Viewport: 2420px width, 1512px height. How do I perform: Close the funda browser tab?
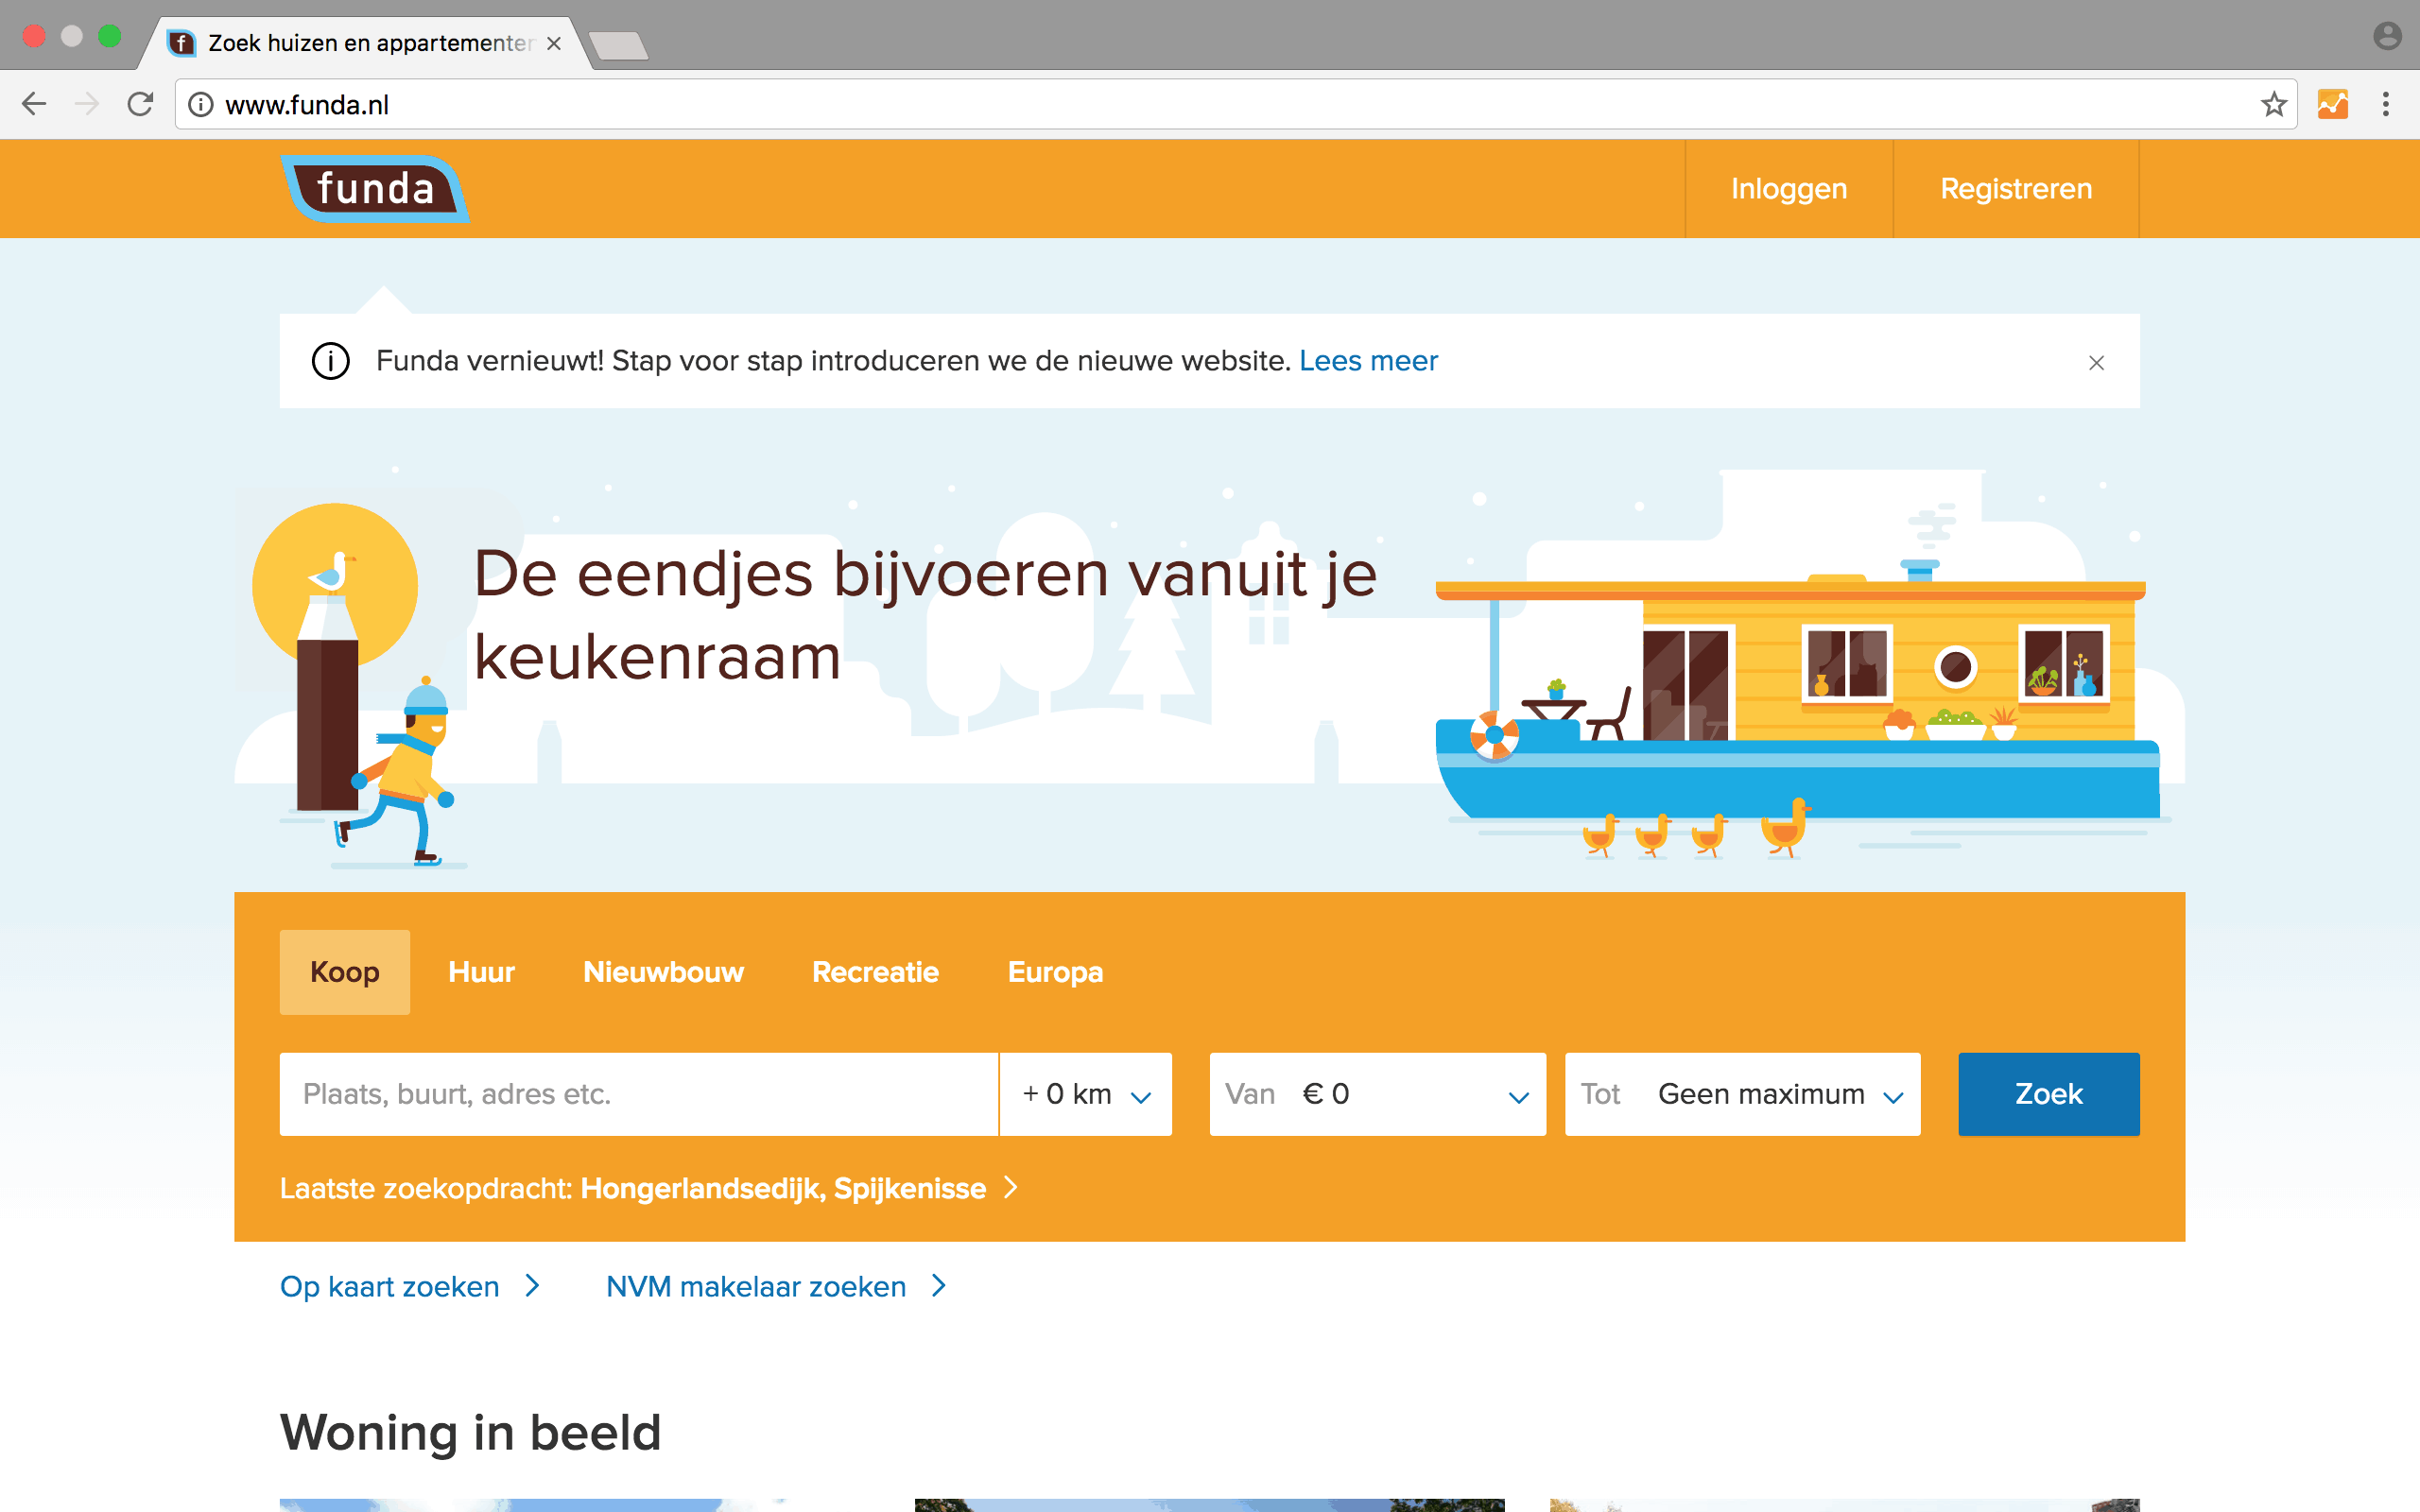tap(554, 43)
